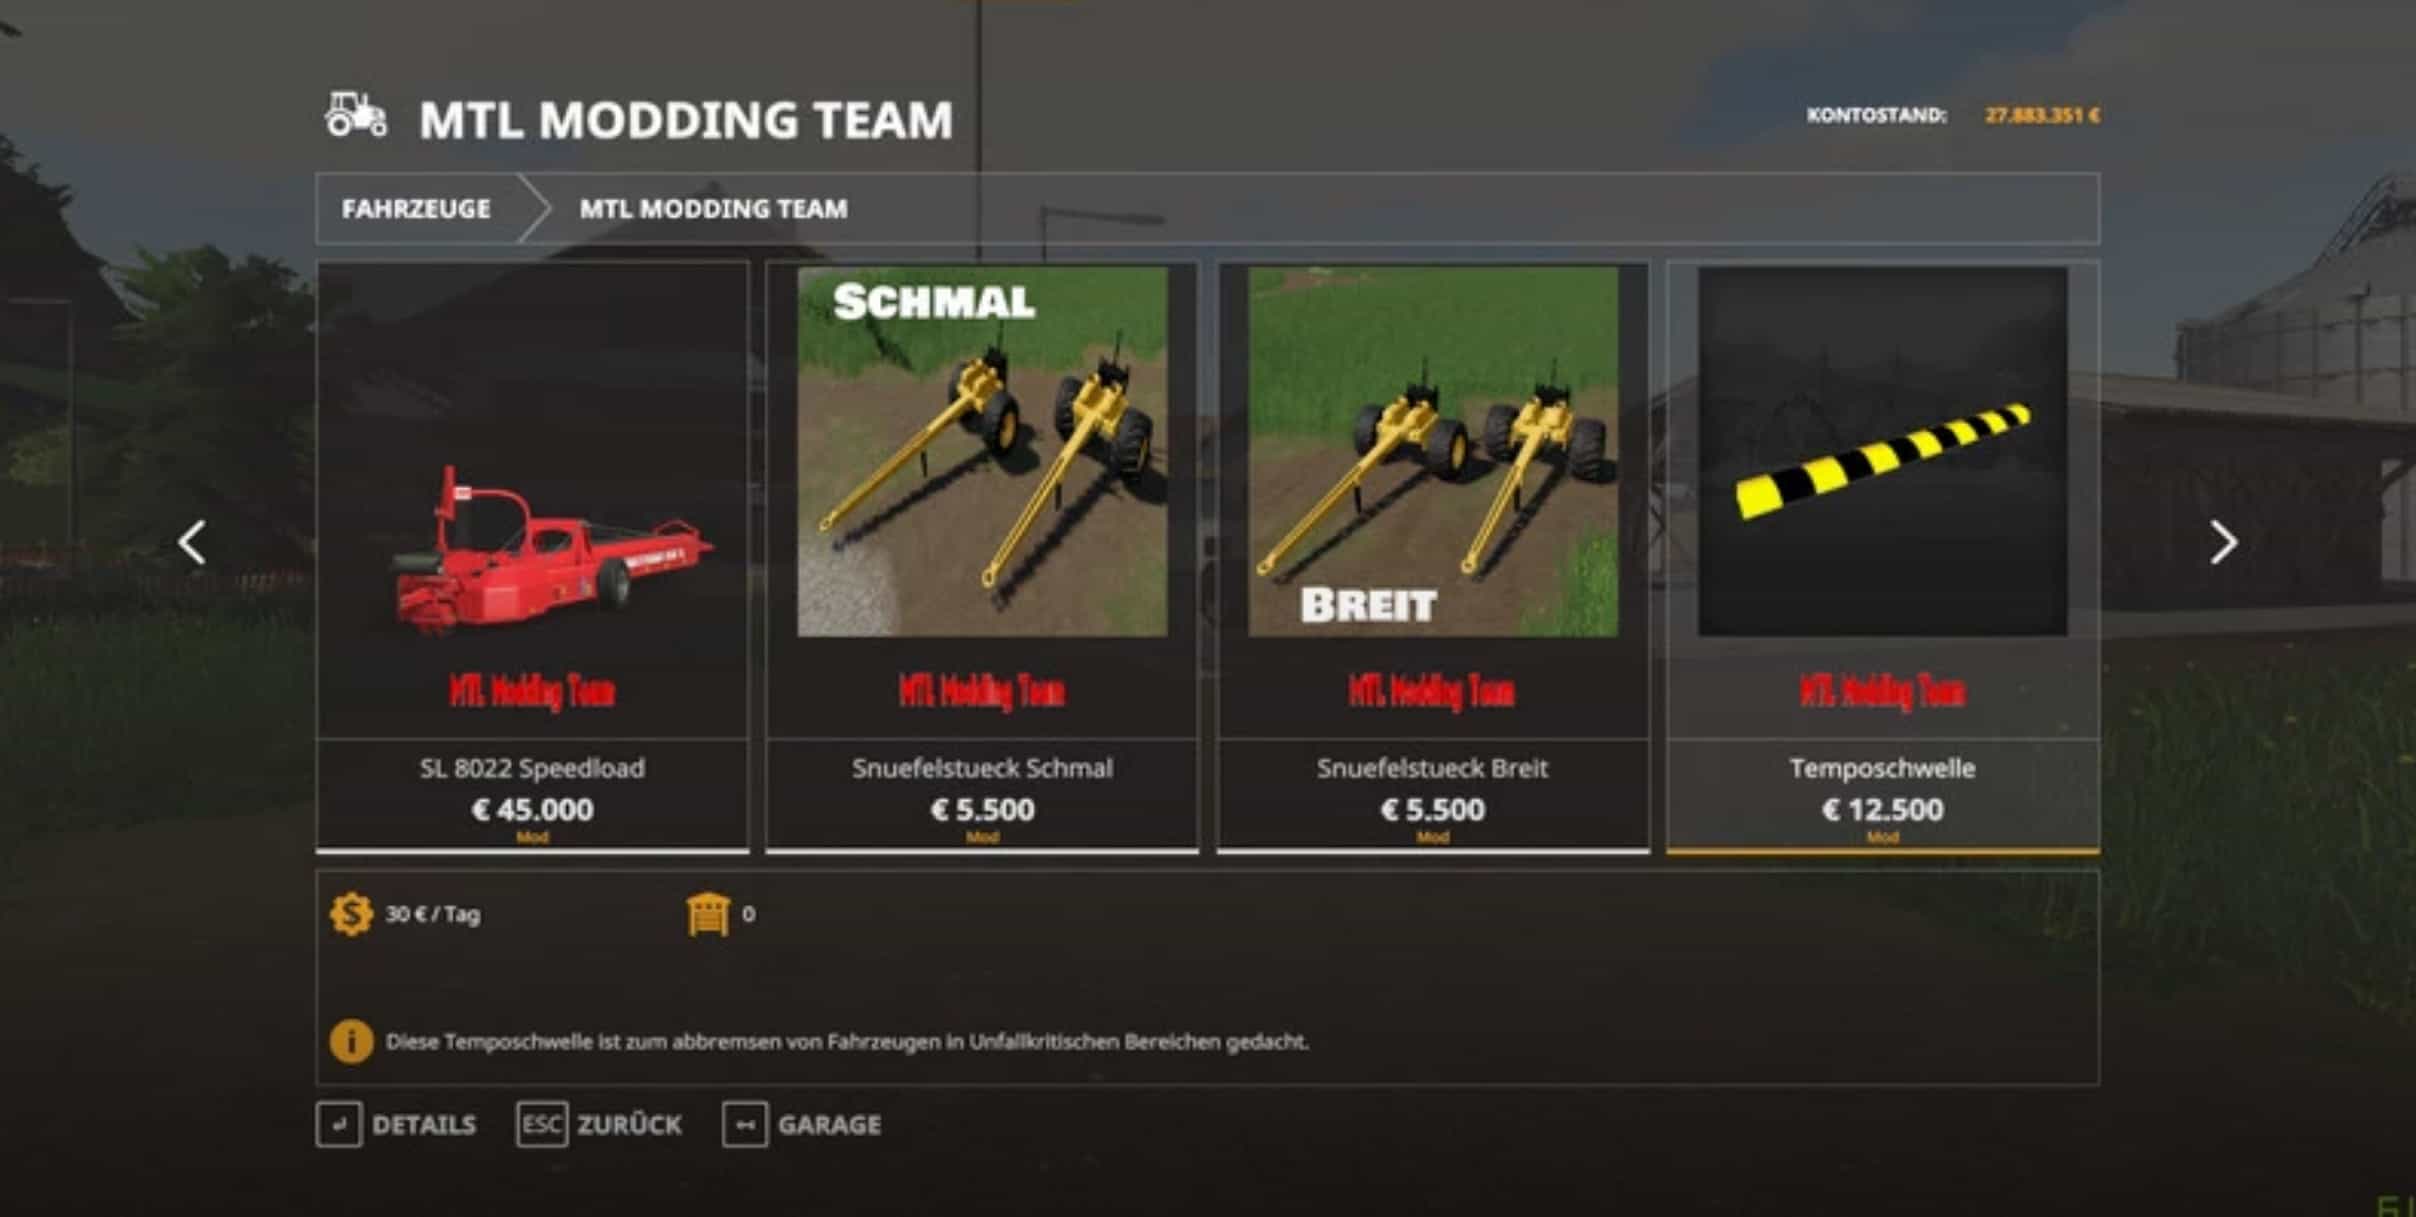Go to next items with right arrow
The image size is (2416, 1217).
point(2223,543)
